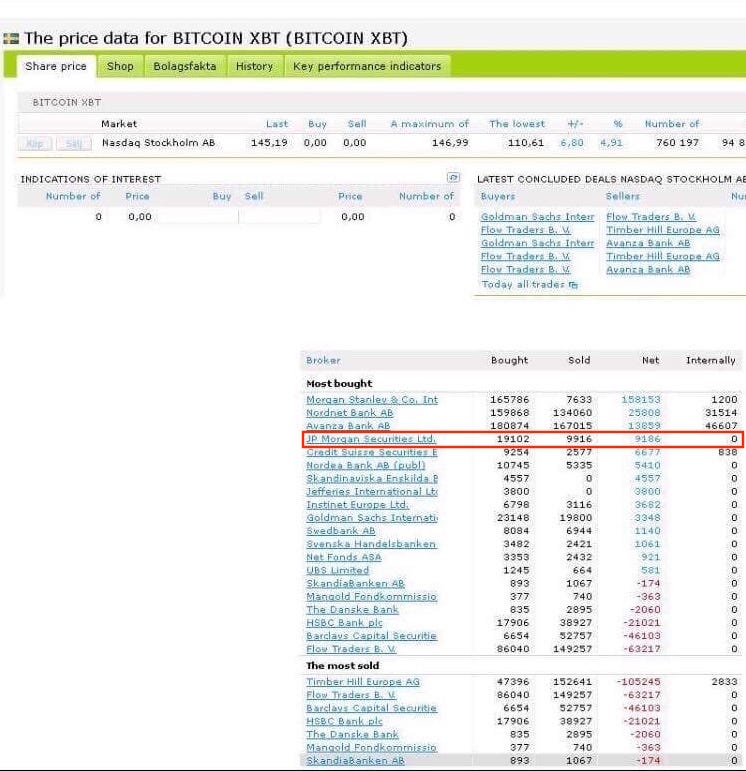Click the Broker column header

tap(323, 360)
